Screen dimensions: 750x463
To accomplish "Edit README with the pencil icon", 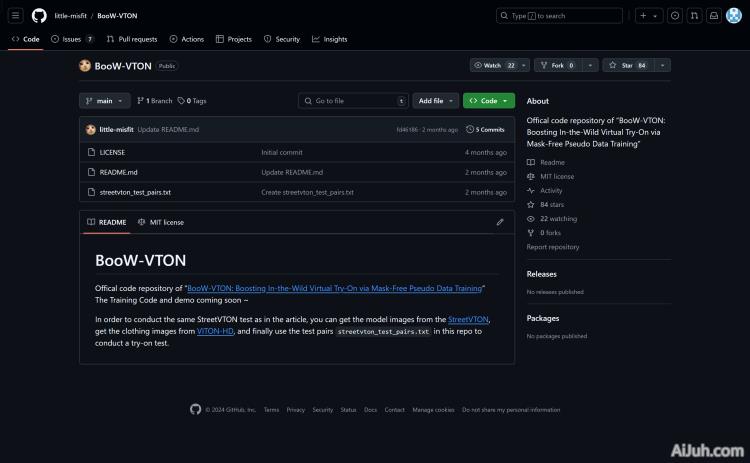I will (500, 222).
